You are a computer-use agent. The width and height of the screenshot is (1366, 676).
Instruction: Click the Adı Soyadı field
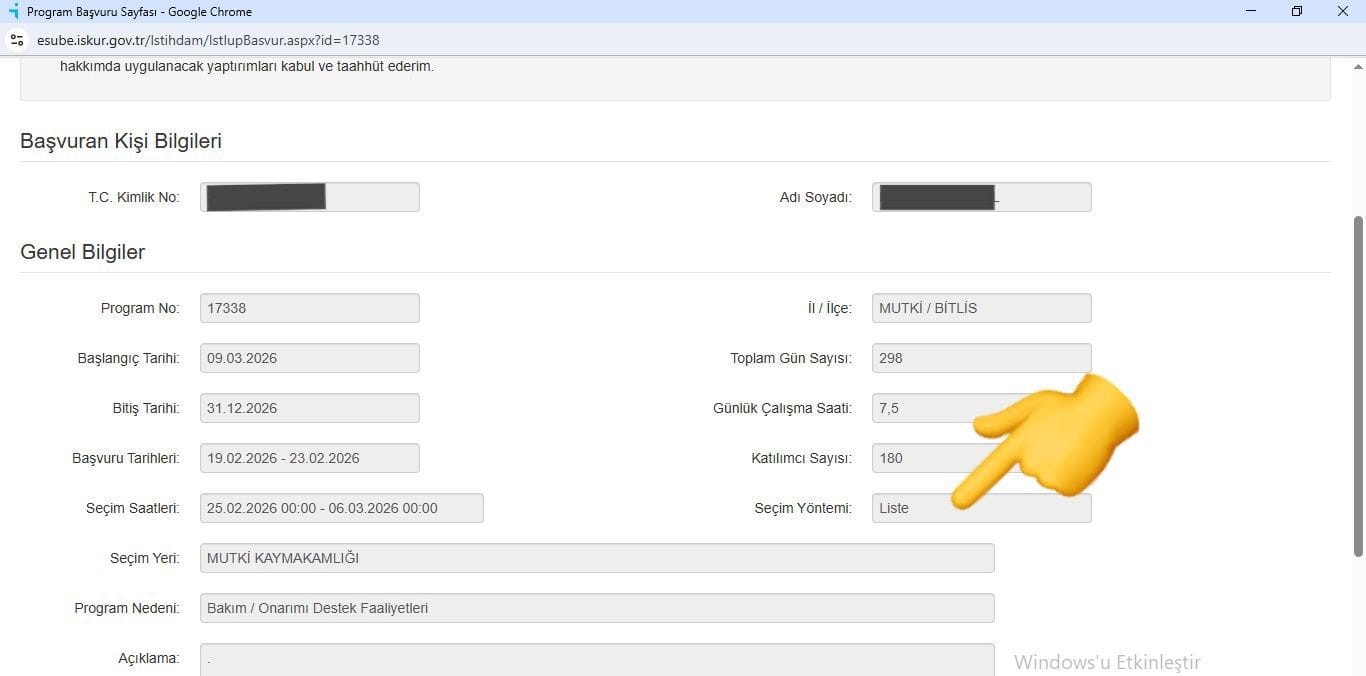point(981,197)
